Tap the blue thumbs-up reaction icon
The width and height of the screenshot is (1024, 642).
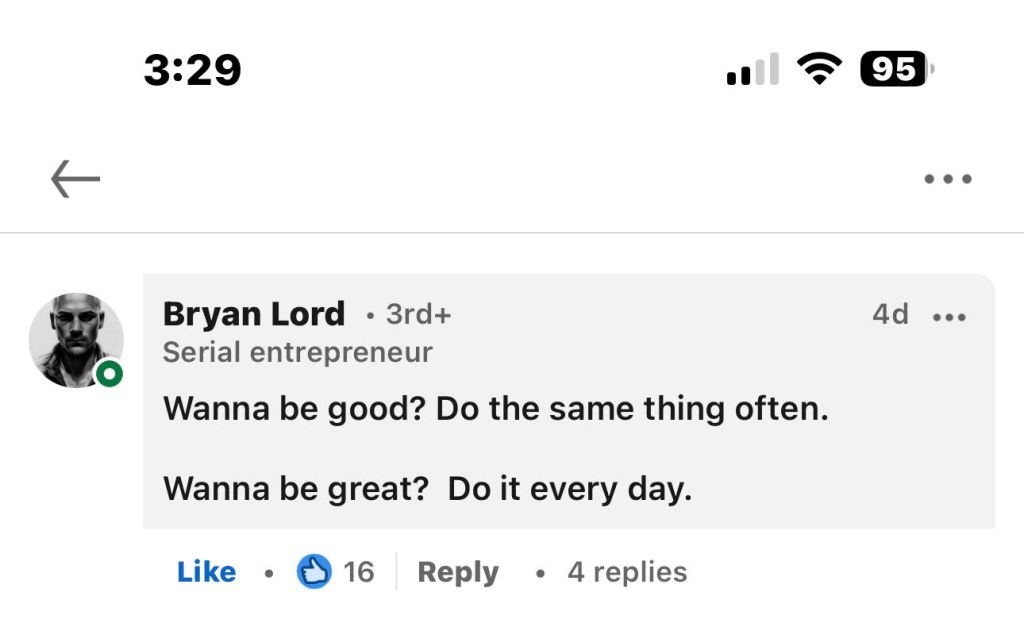[x=314, y=572]
